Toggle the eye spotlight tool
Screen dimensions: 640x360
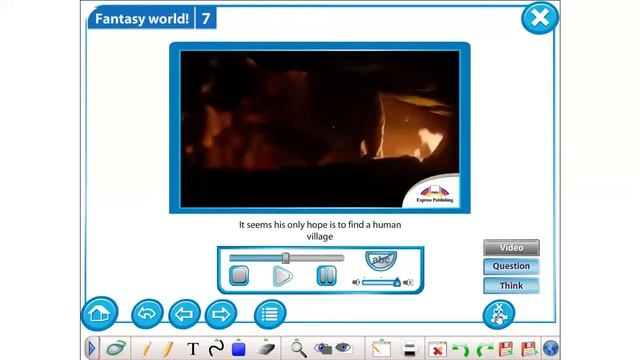tap(343, 348)
